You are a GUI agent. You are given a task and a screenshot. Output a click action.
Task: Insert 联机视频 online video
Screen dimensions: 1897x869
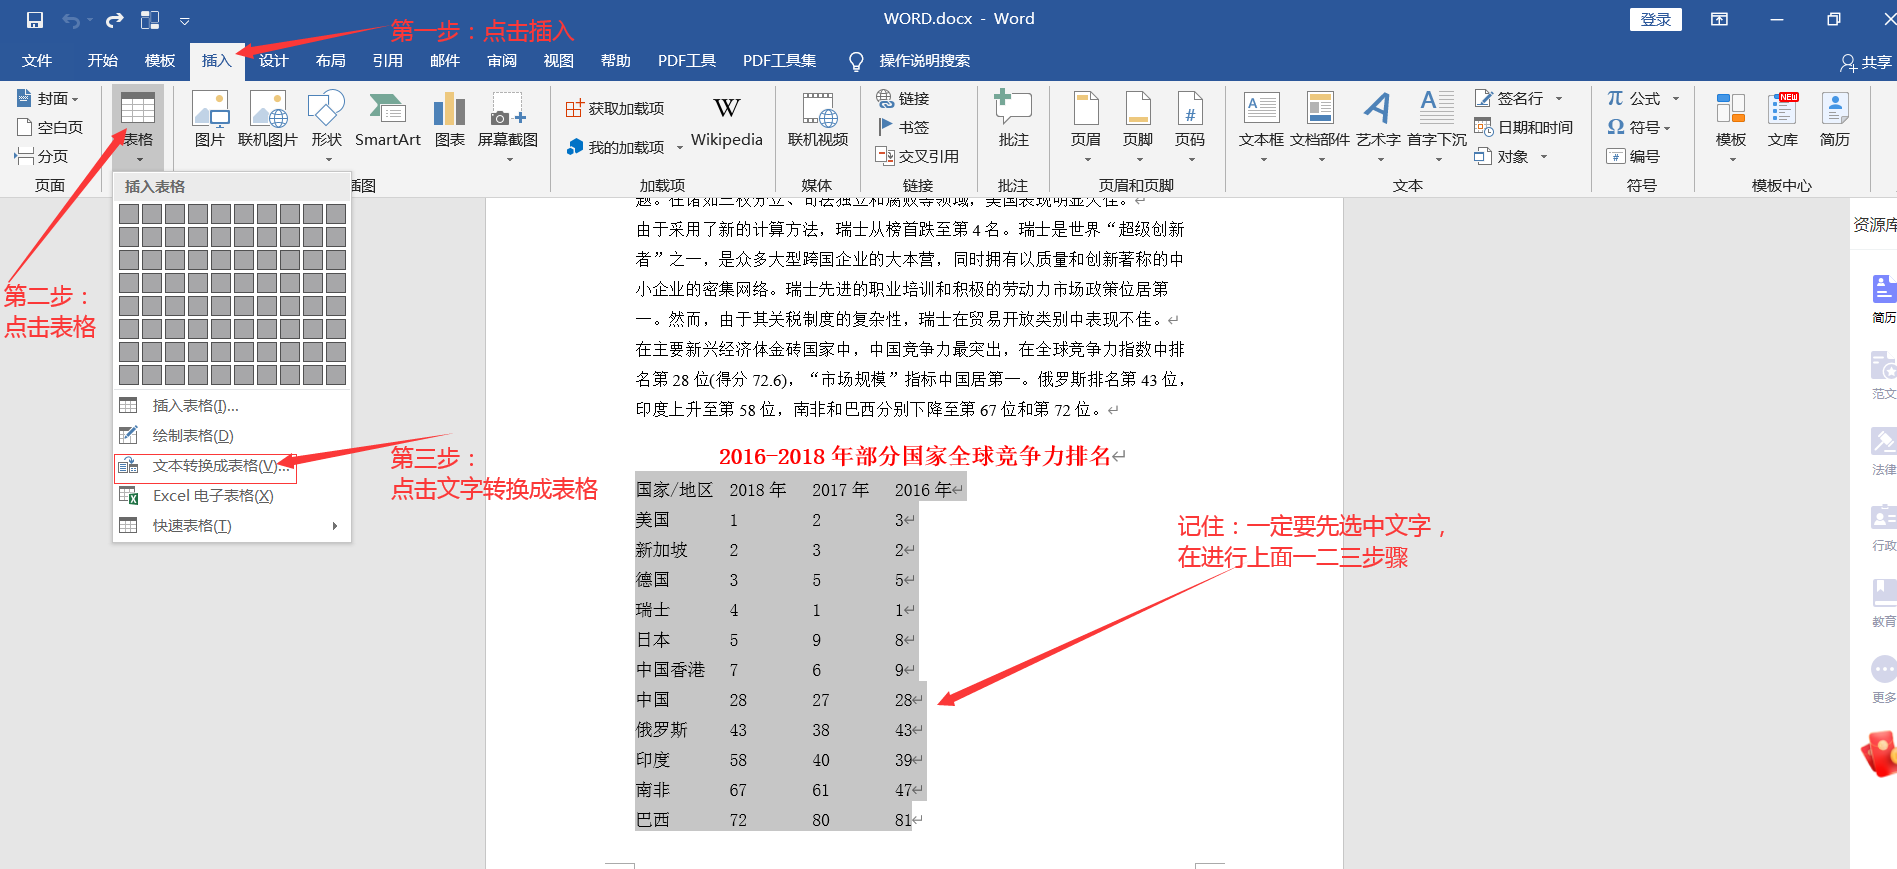818,119
